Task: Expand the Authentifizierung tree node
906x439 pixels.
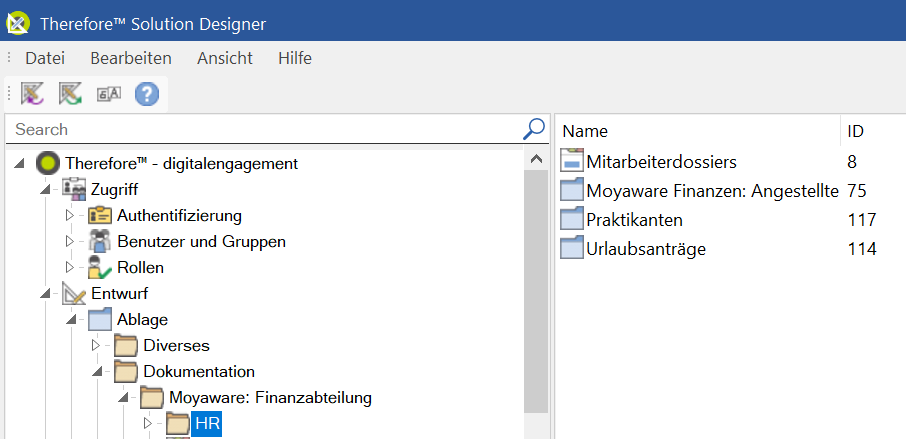Action: [70, 215]
